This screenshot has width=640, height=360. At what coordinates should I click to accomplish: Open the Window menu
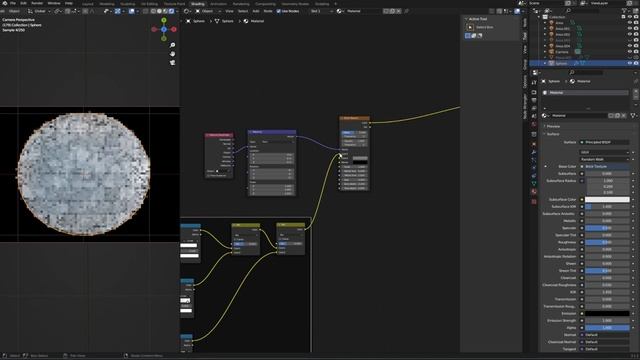pos(54,3)
